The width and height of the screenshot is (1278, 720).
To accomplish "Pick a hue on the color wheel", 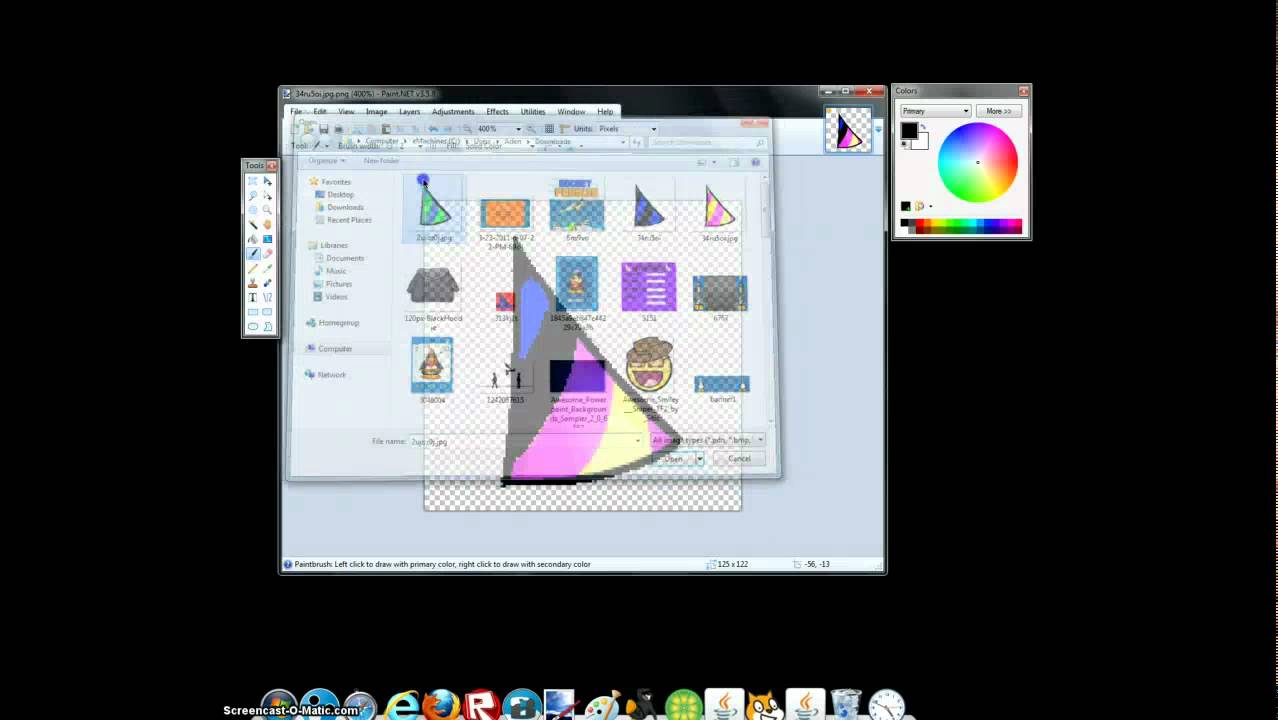I will point(977,162).
